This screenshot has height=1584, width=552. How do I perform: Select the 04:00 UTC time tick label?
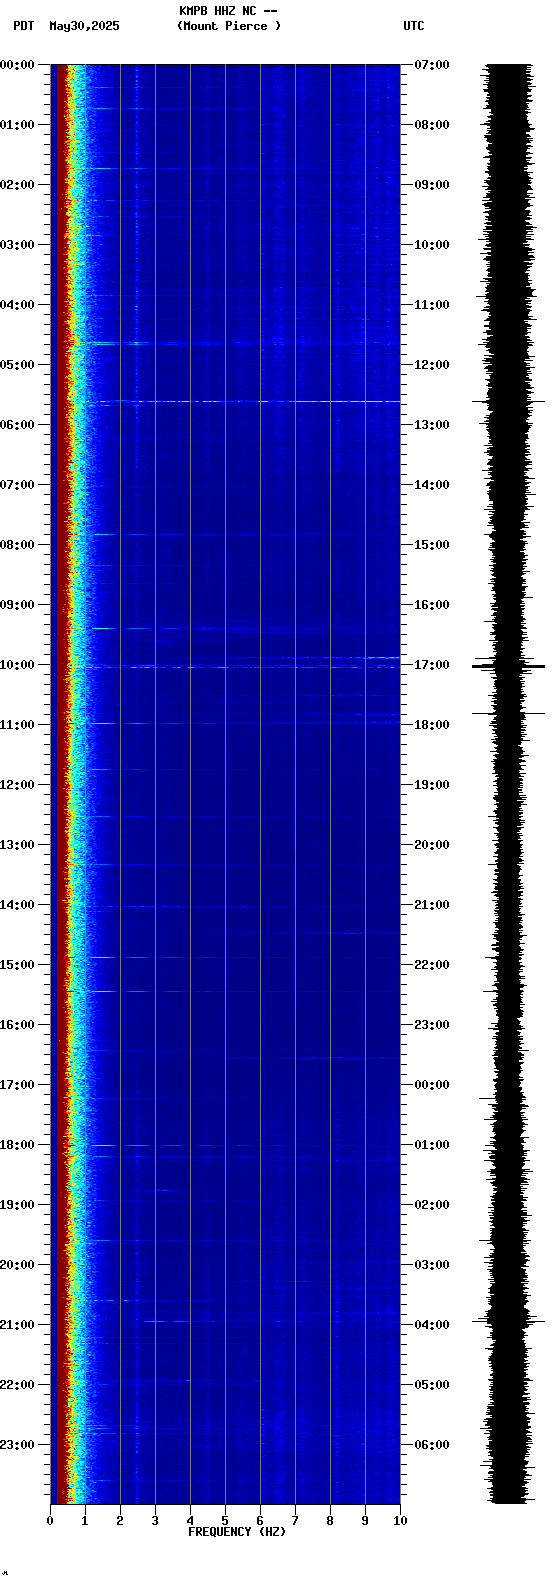click(x=432, y=1325)
